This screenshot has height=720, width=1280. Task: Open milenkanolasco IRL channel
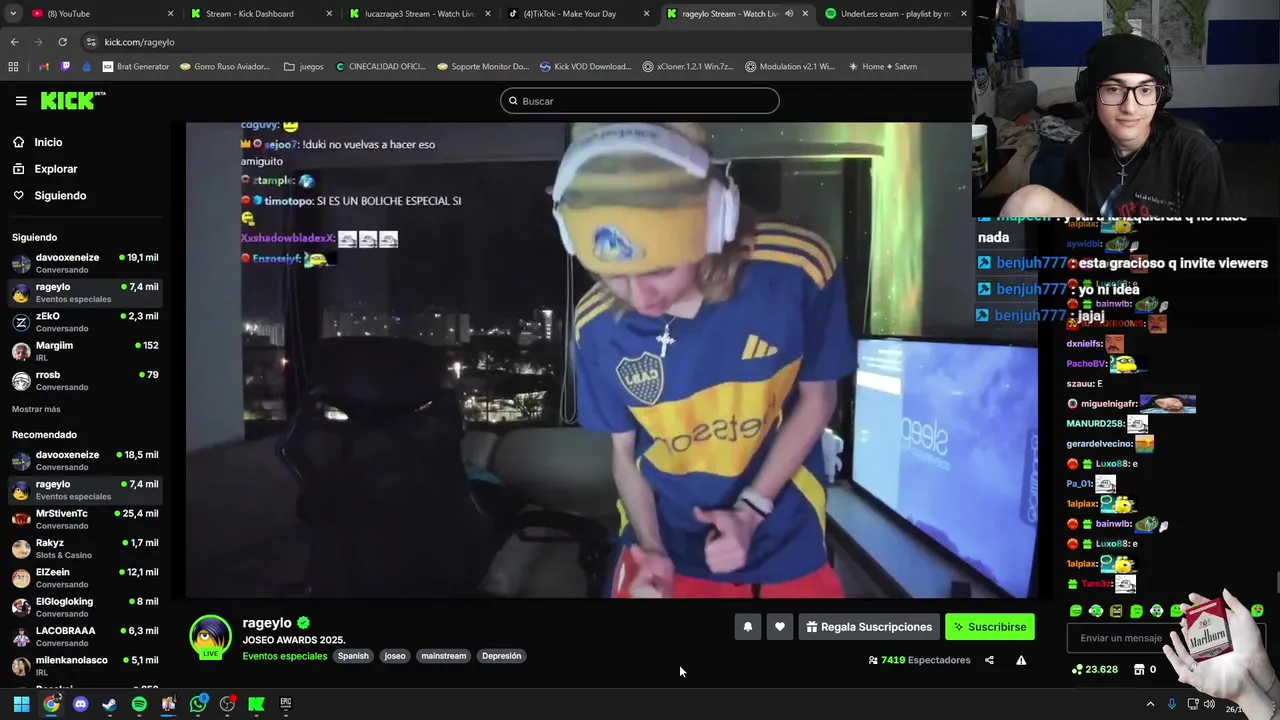coord(85,666)
